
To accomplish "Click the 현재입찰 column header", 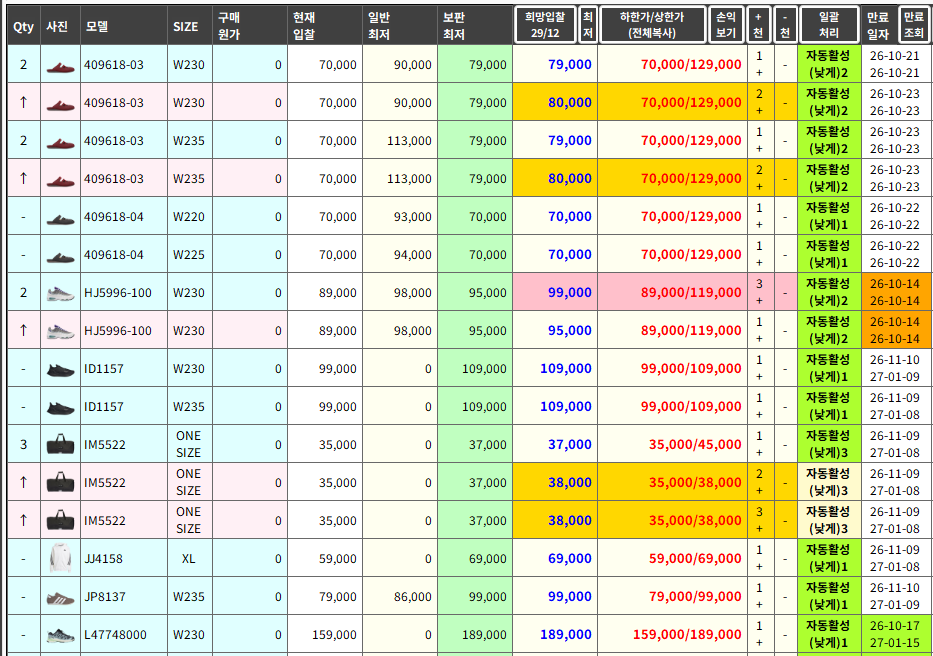I will 325,26.
